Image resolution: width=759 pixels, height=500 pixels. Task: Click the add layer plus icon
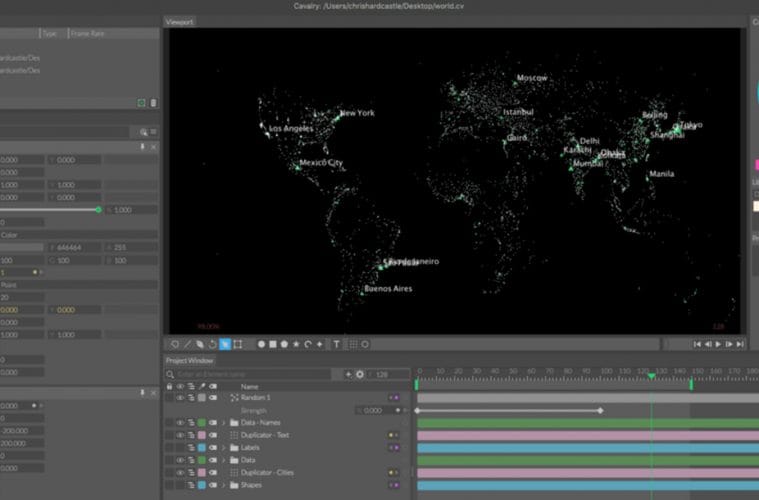tap(348, 374)
